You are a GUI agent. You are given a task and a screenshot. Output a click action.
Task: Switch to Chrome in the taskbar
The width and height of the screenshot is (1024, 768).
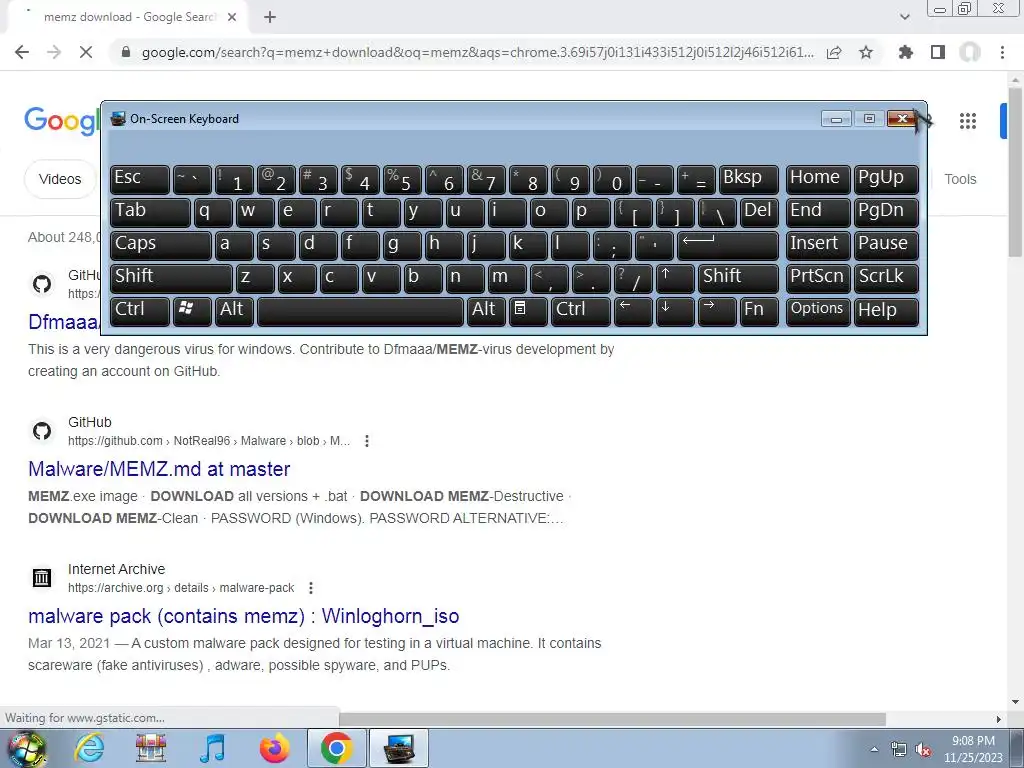pyautogui.click(x=336, y=748)
